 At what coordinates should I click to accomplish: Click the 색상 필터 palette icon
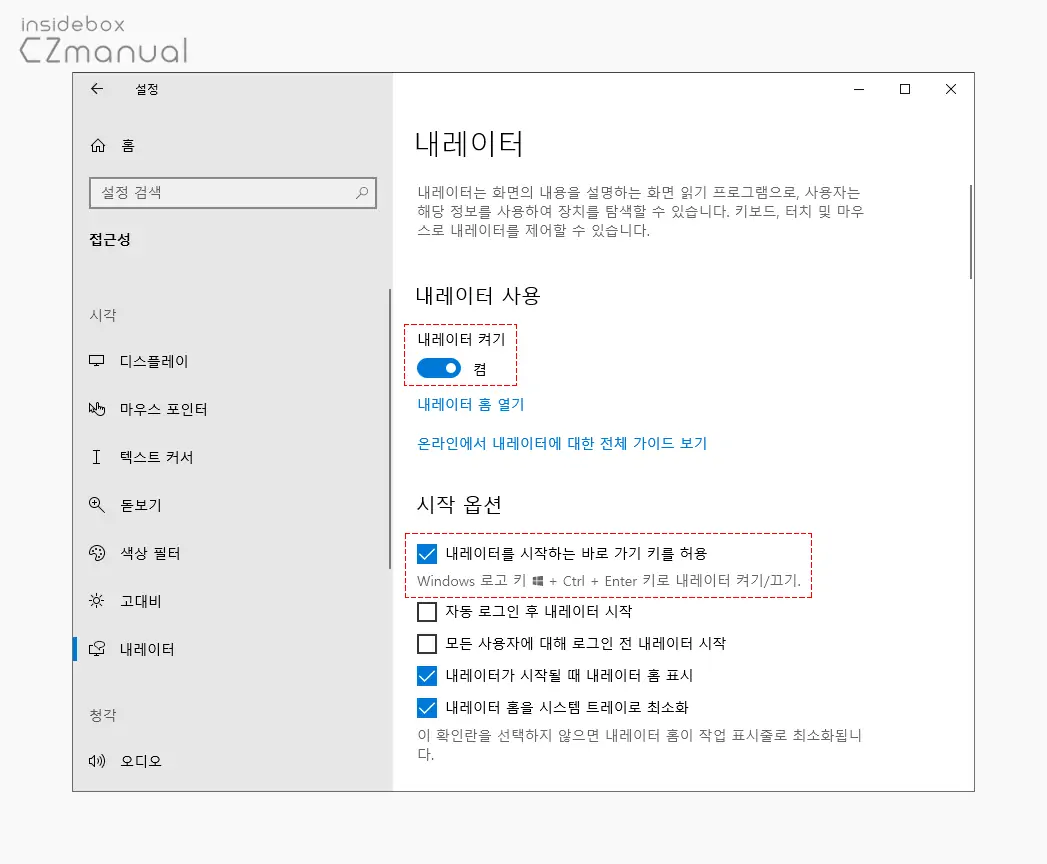coord(97,553)
